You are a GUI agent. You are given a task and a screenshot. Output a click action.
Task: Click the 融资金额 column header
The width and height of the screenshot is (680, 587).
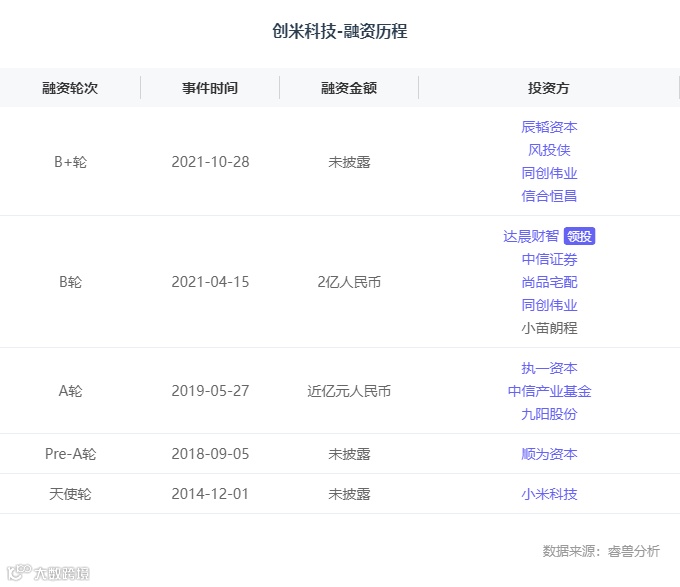click(x=349, y=88)
